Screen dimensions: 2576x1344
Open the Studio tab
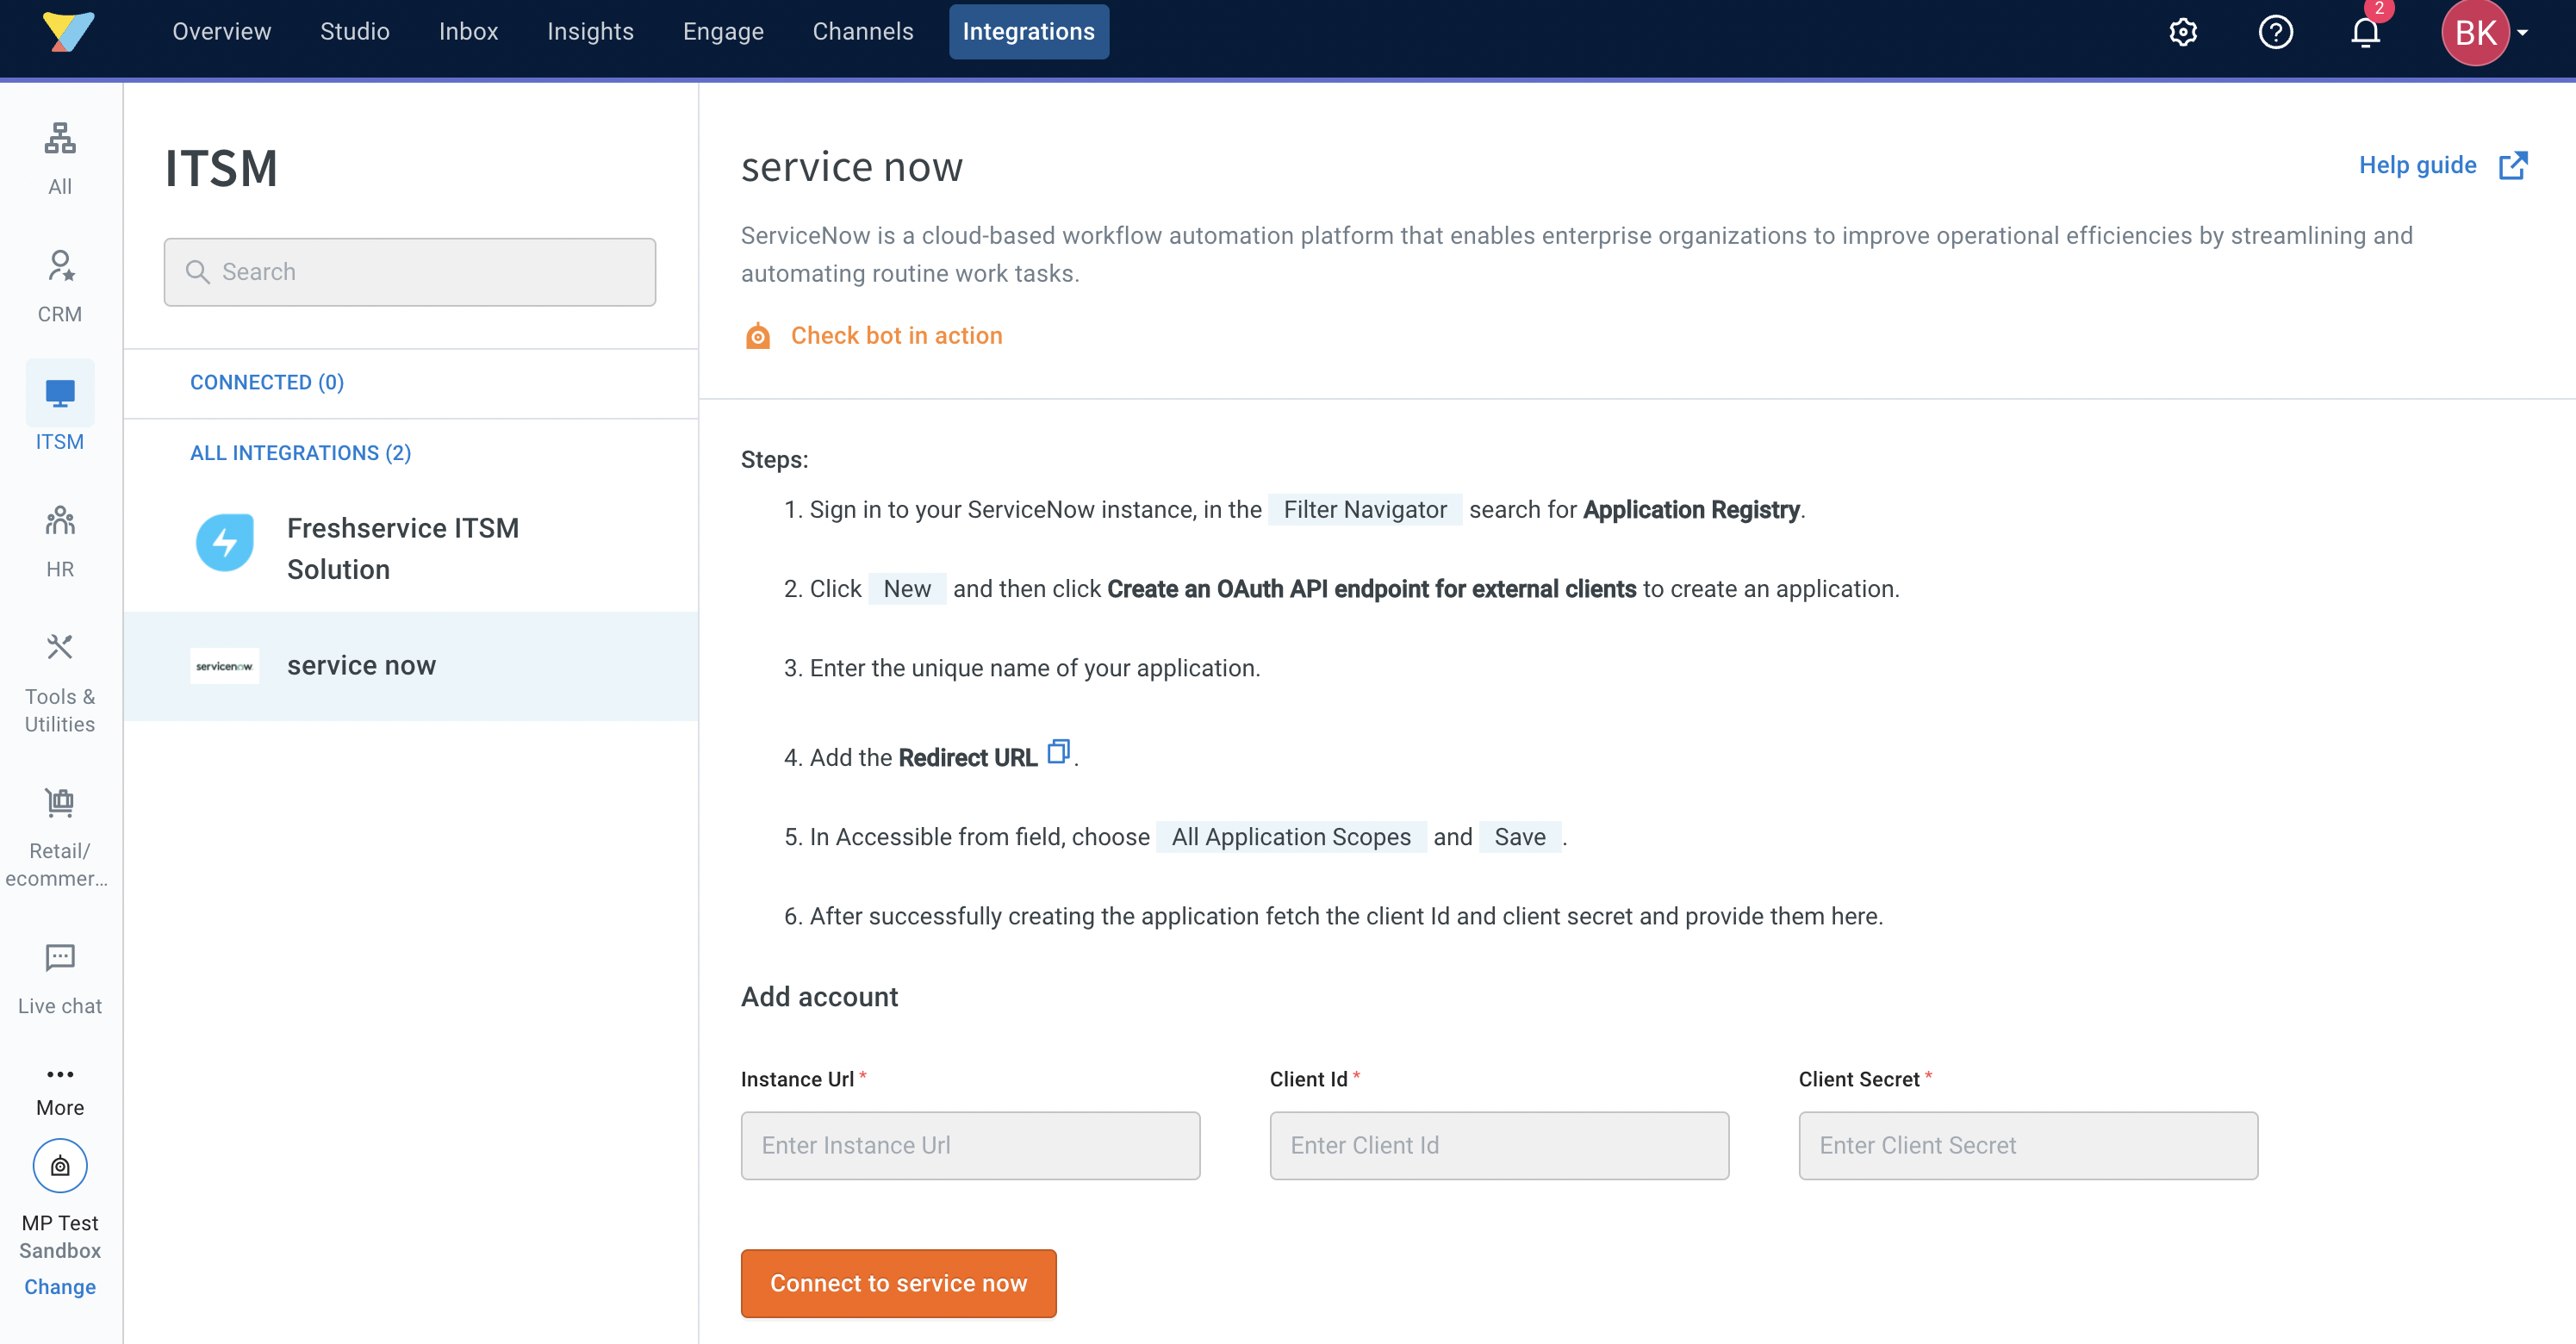click(x=355, y=32)
